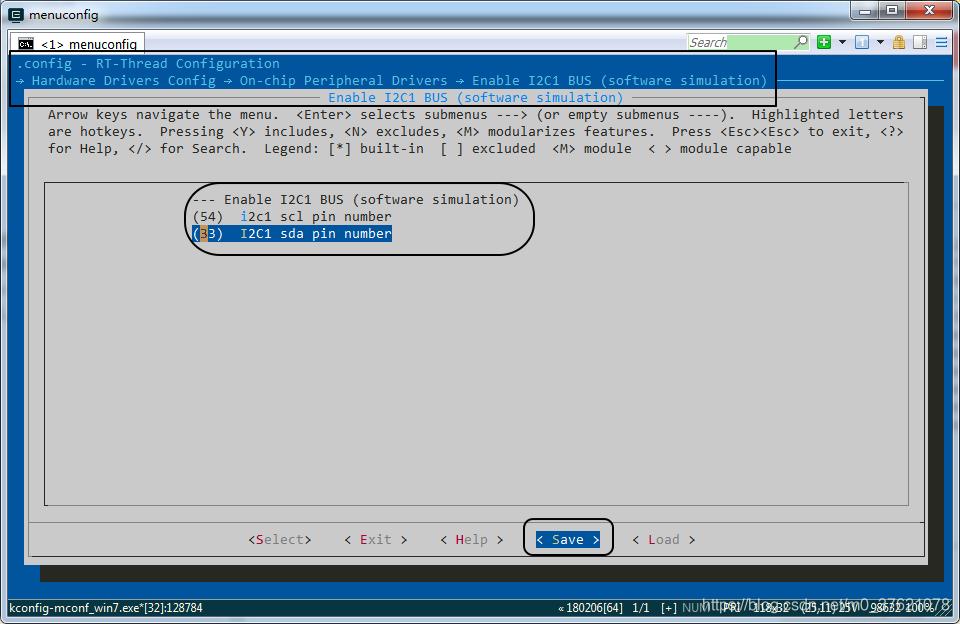Screen dimensions: 960x624
Task: Click Hardware Drivers Config in the breadcrumb
Action: pos(124,81)
